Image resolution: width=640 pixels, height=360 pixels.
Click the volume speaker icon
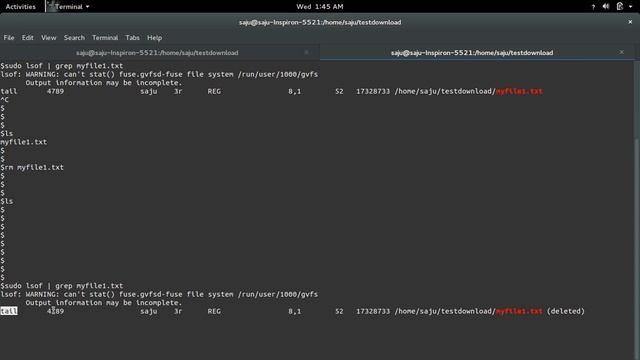point(606,7)
